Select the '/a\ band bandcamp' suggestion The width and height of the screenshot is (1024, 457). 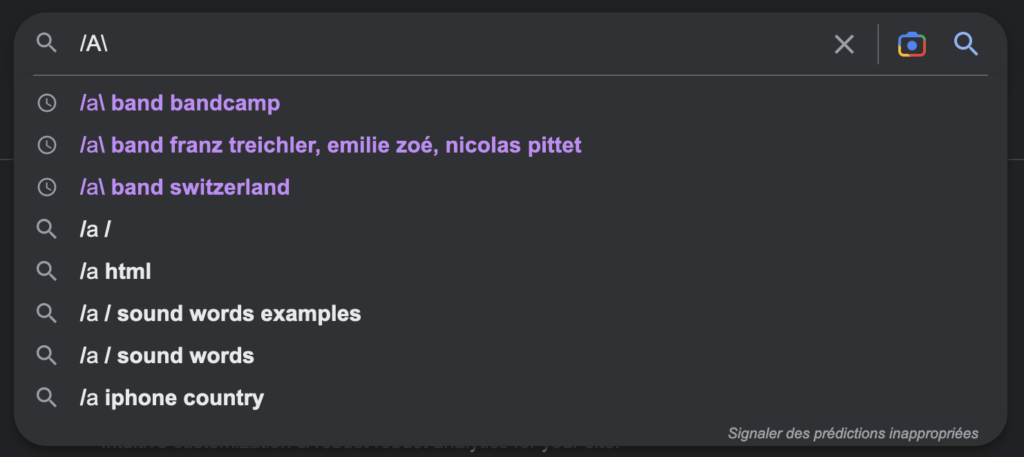tap(180, 103)
